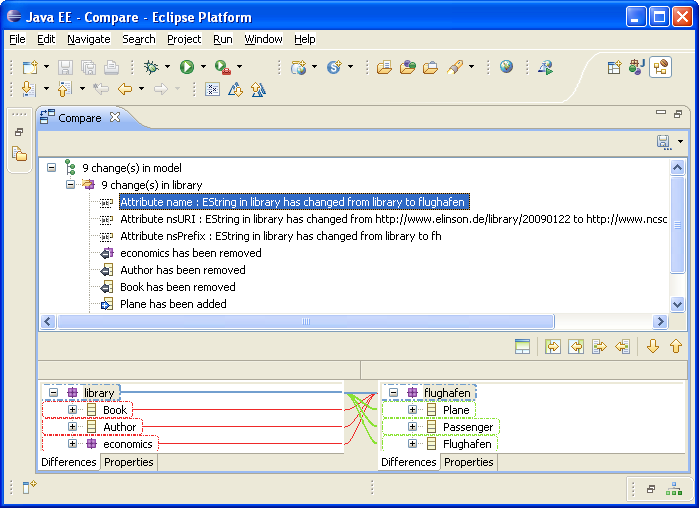Close the Compare tab
Image resolution: width=699 pixels, height=508 pixels.
pyautogui.click(x=115, y=117)
